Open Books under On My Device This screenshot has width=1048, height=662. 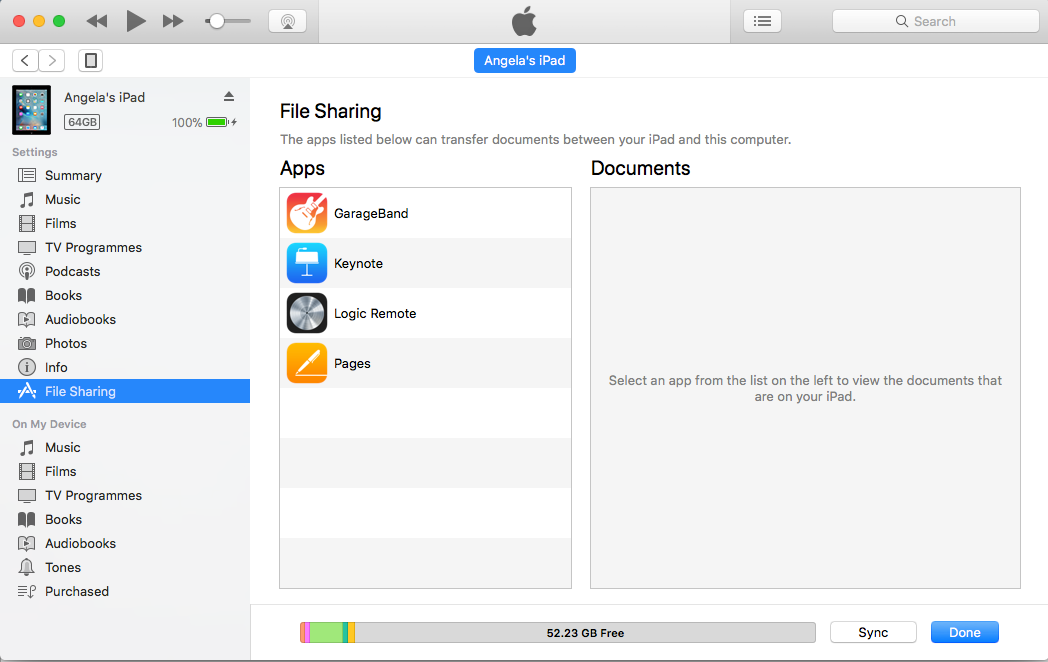(125, 520)
